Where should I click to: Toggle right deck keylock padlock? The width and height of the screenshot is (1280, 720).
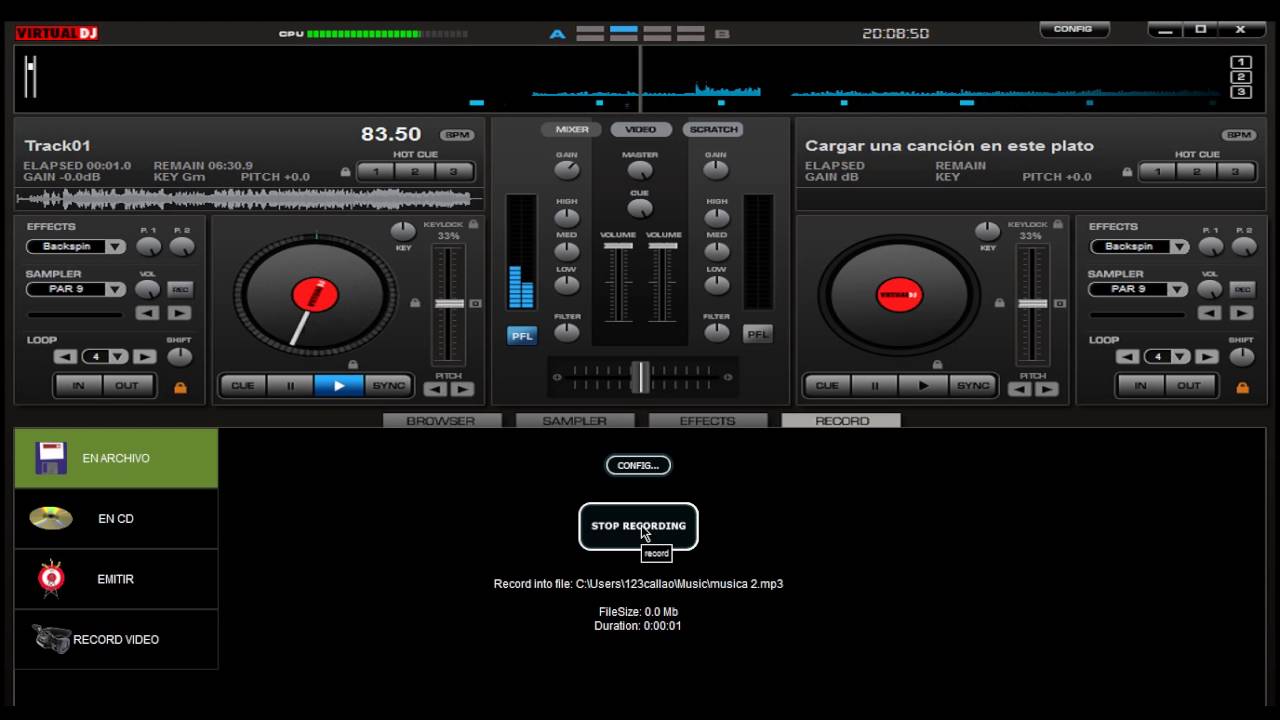pos(1057,225)
